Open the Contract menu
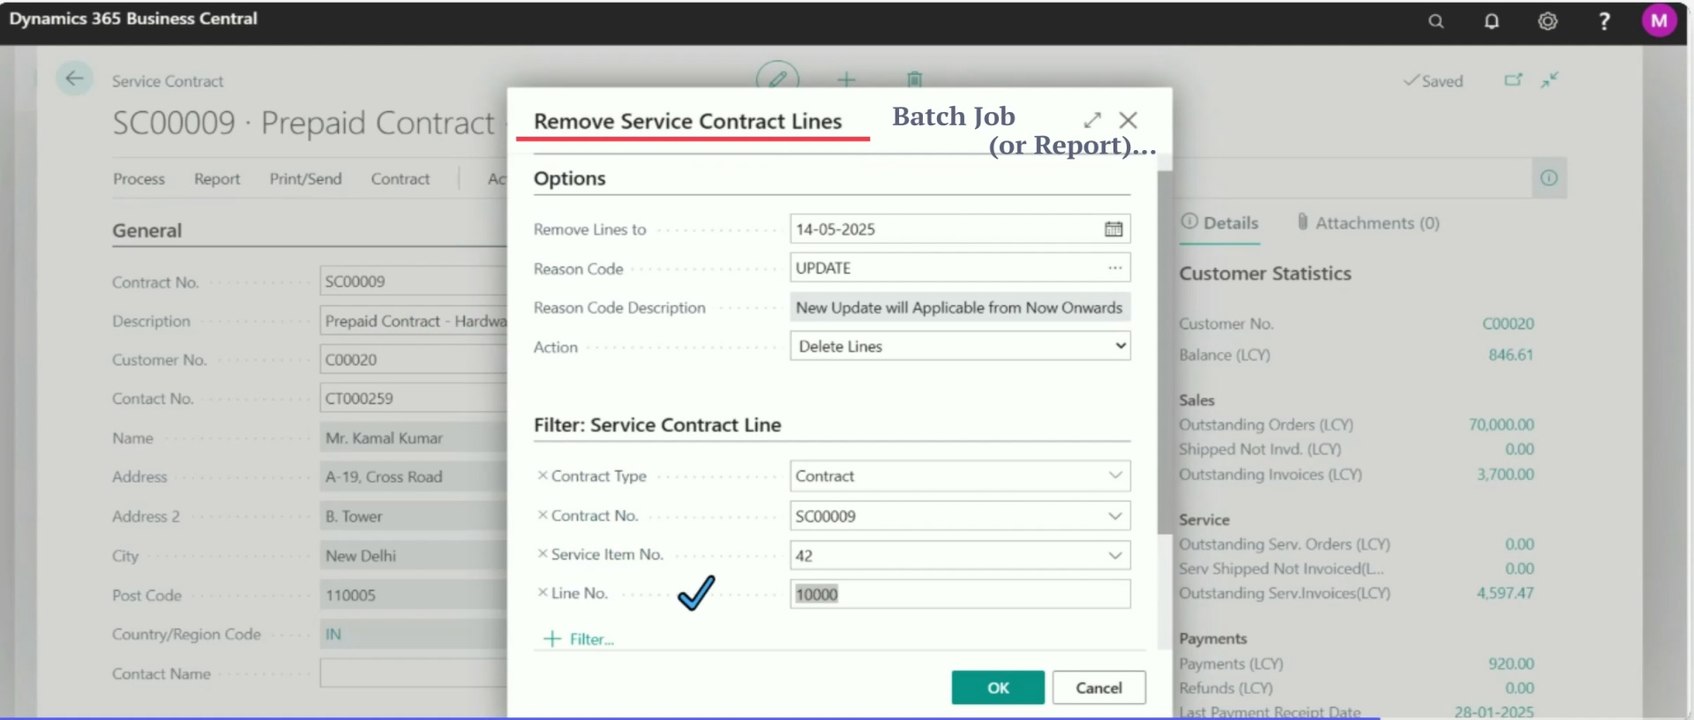 (400, 179)
